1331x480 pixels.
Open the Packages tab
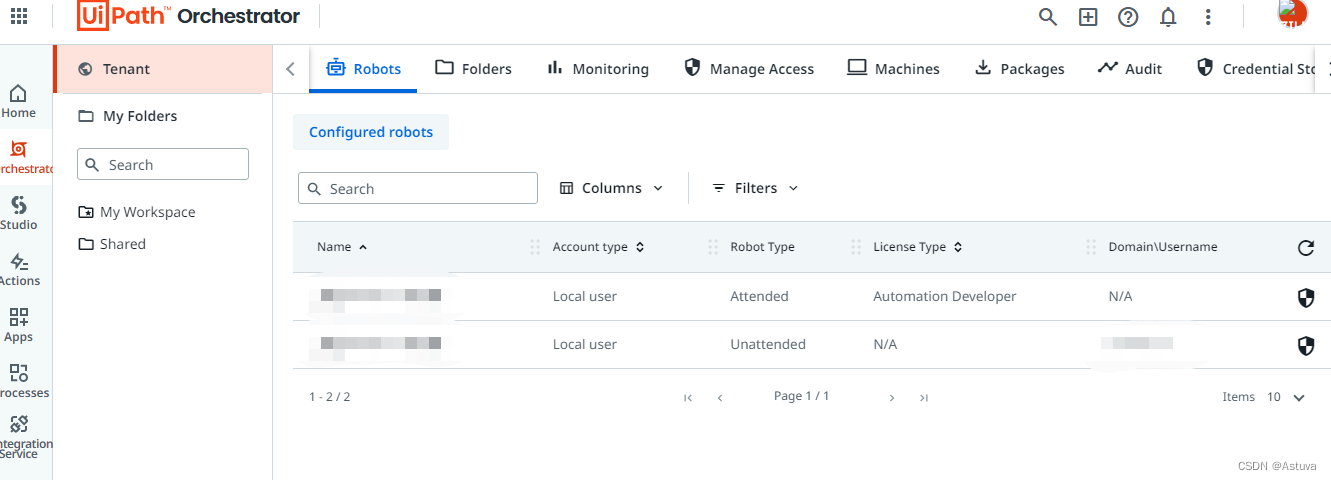1019,69
